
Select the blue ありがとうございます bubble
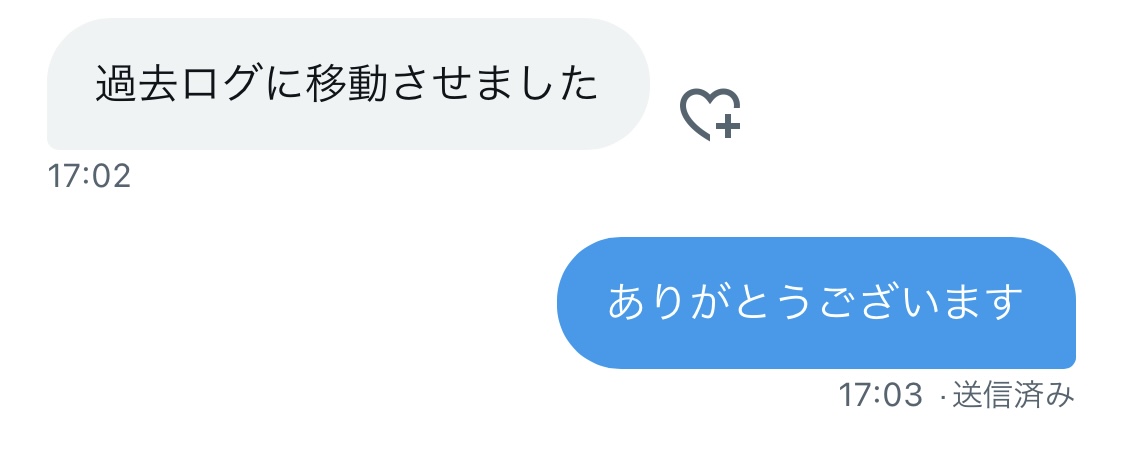coord(816,302)
